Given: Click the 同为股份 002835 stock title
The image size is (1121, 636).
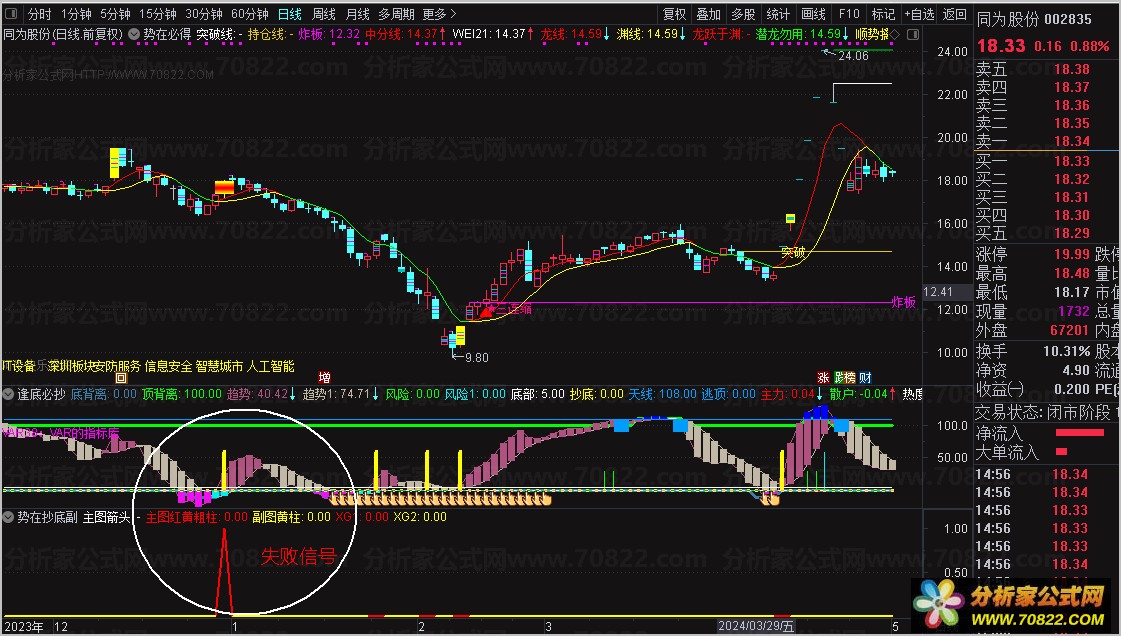Looking at the screenshot, I should 1034,19.
